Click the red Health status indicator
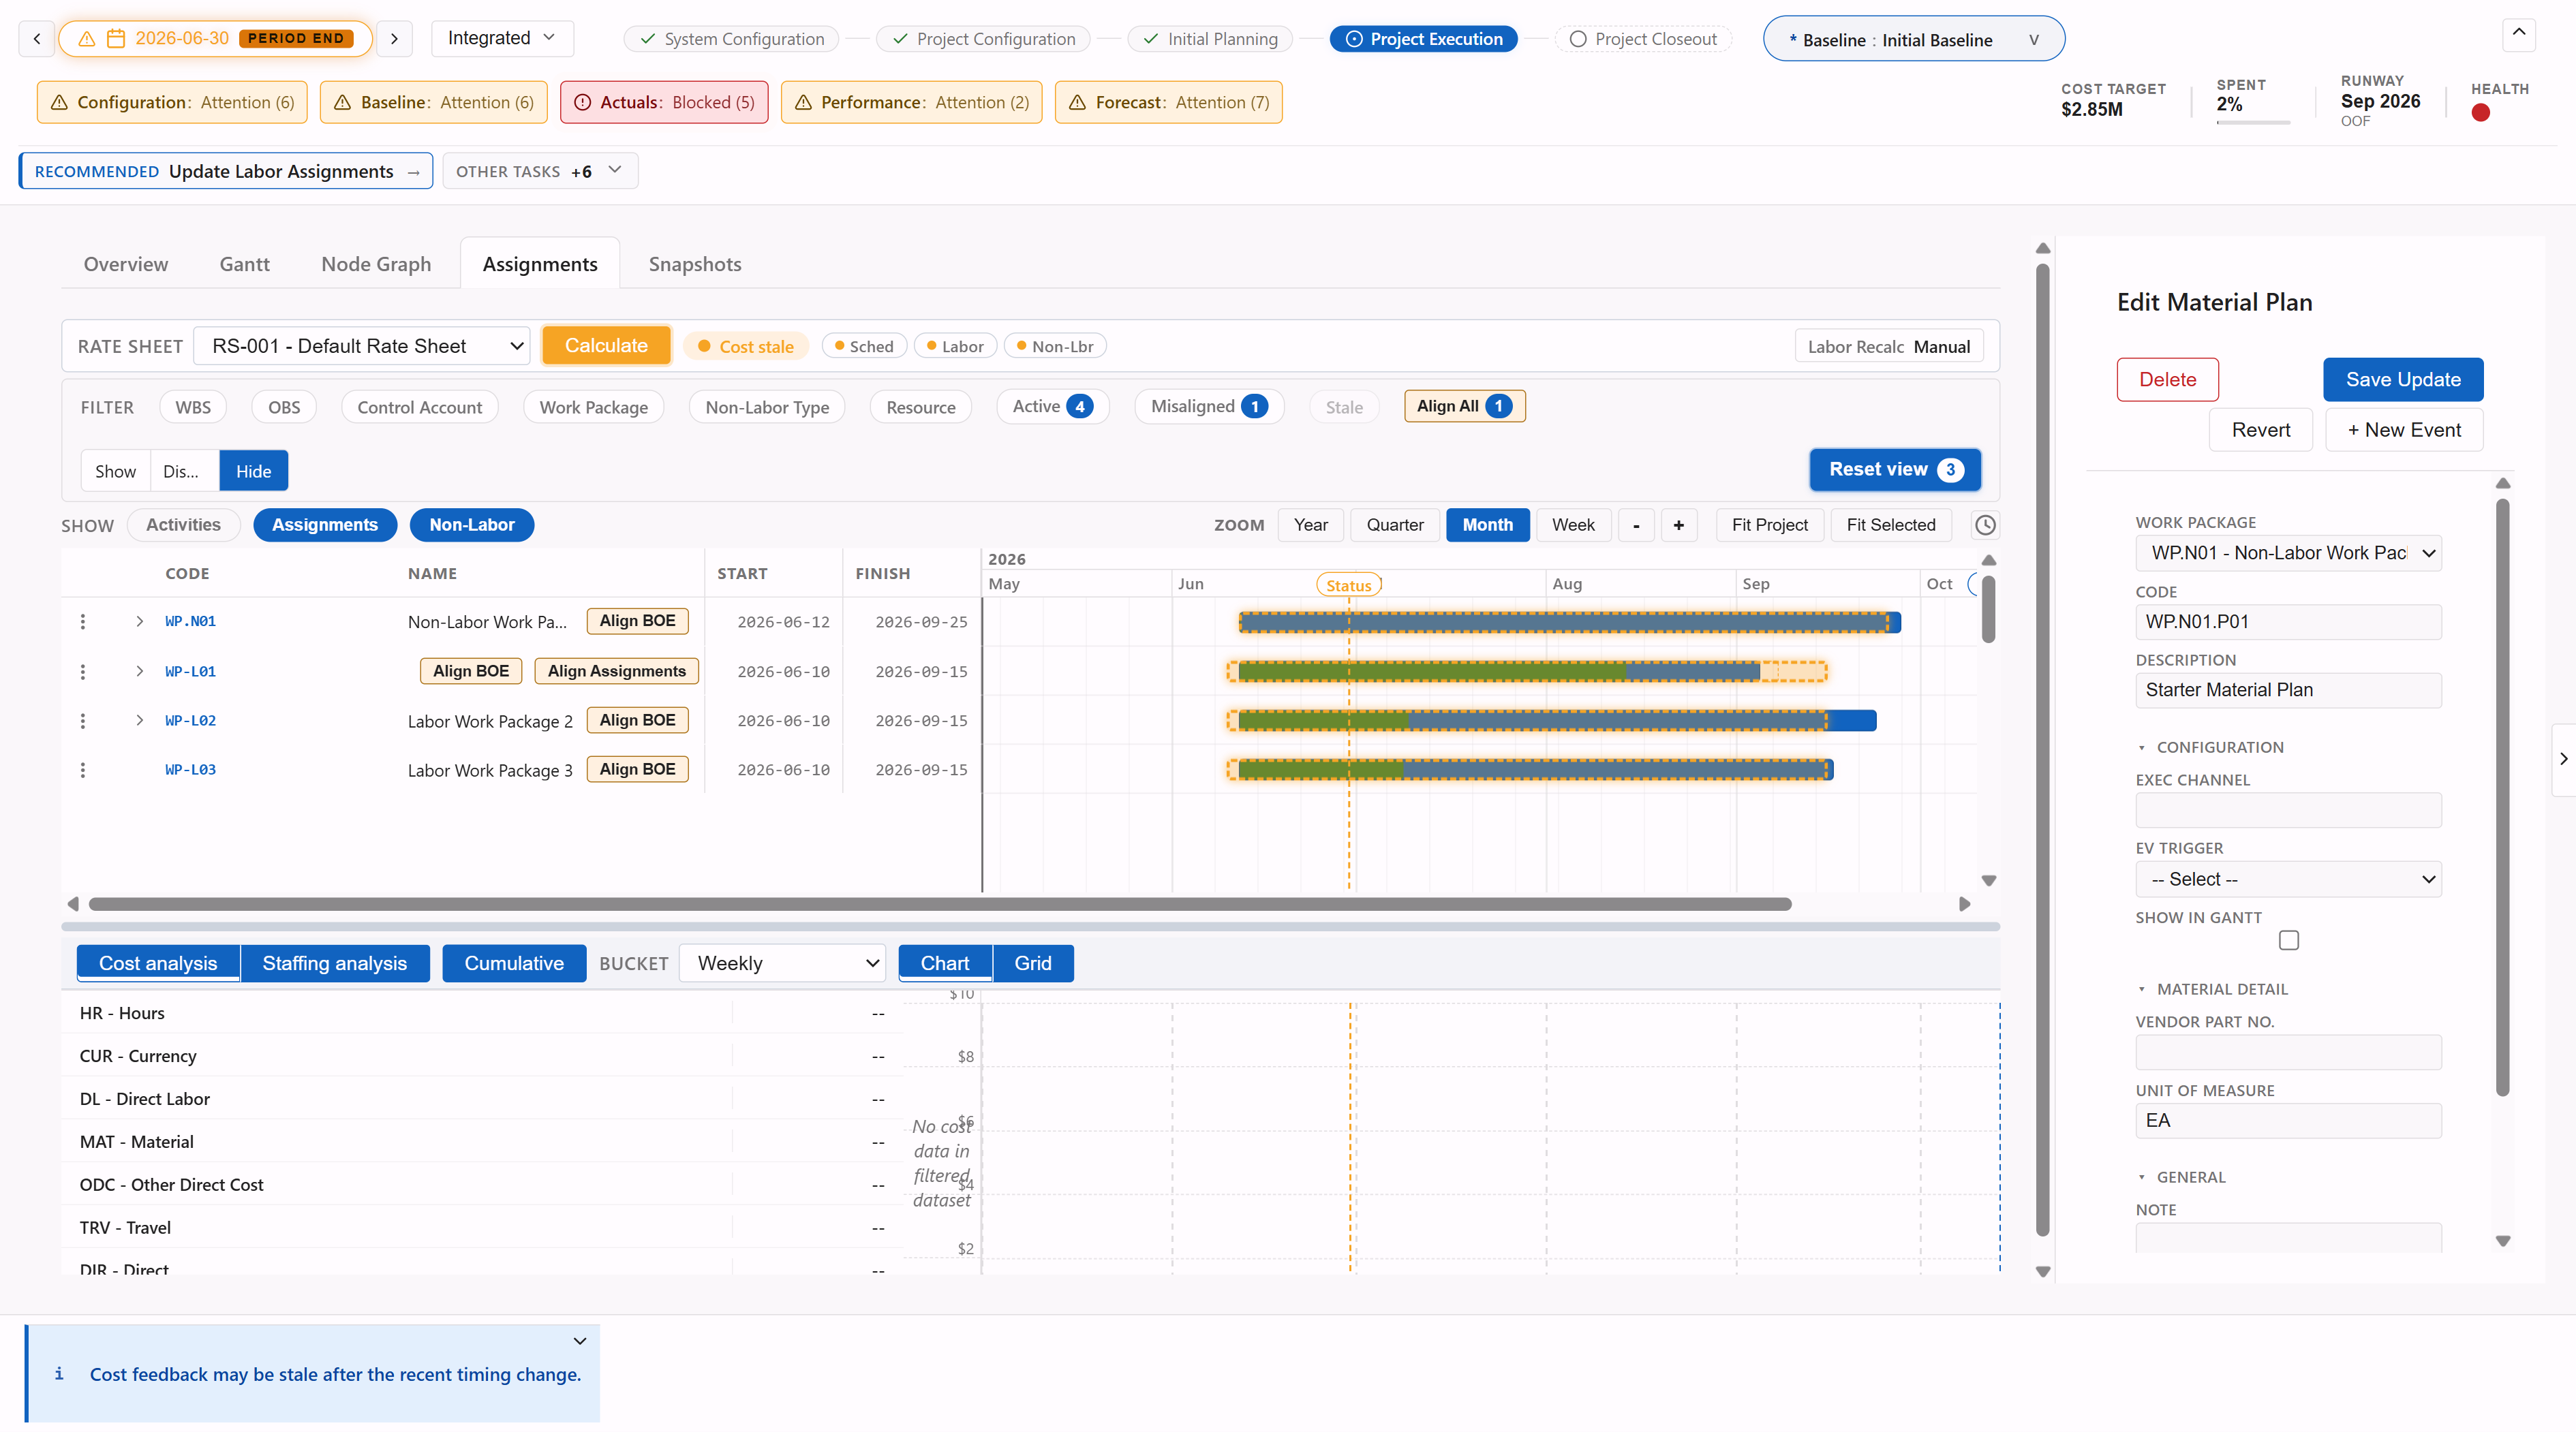 [2480, 113]
